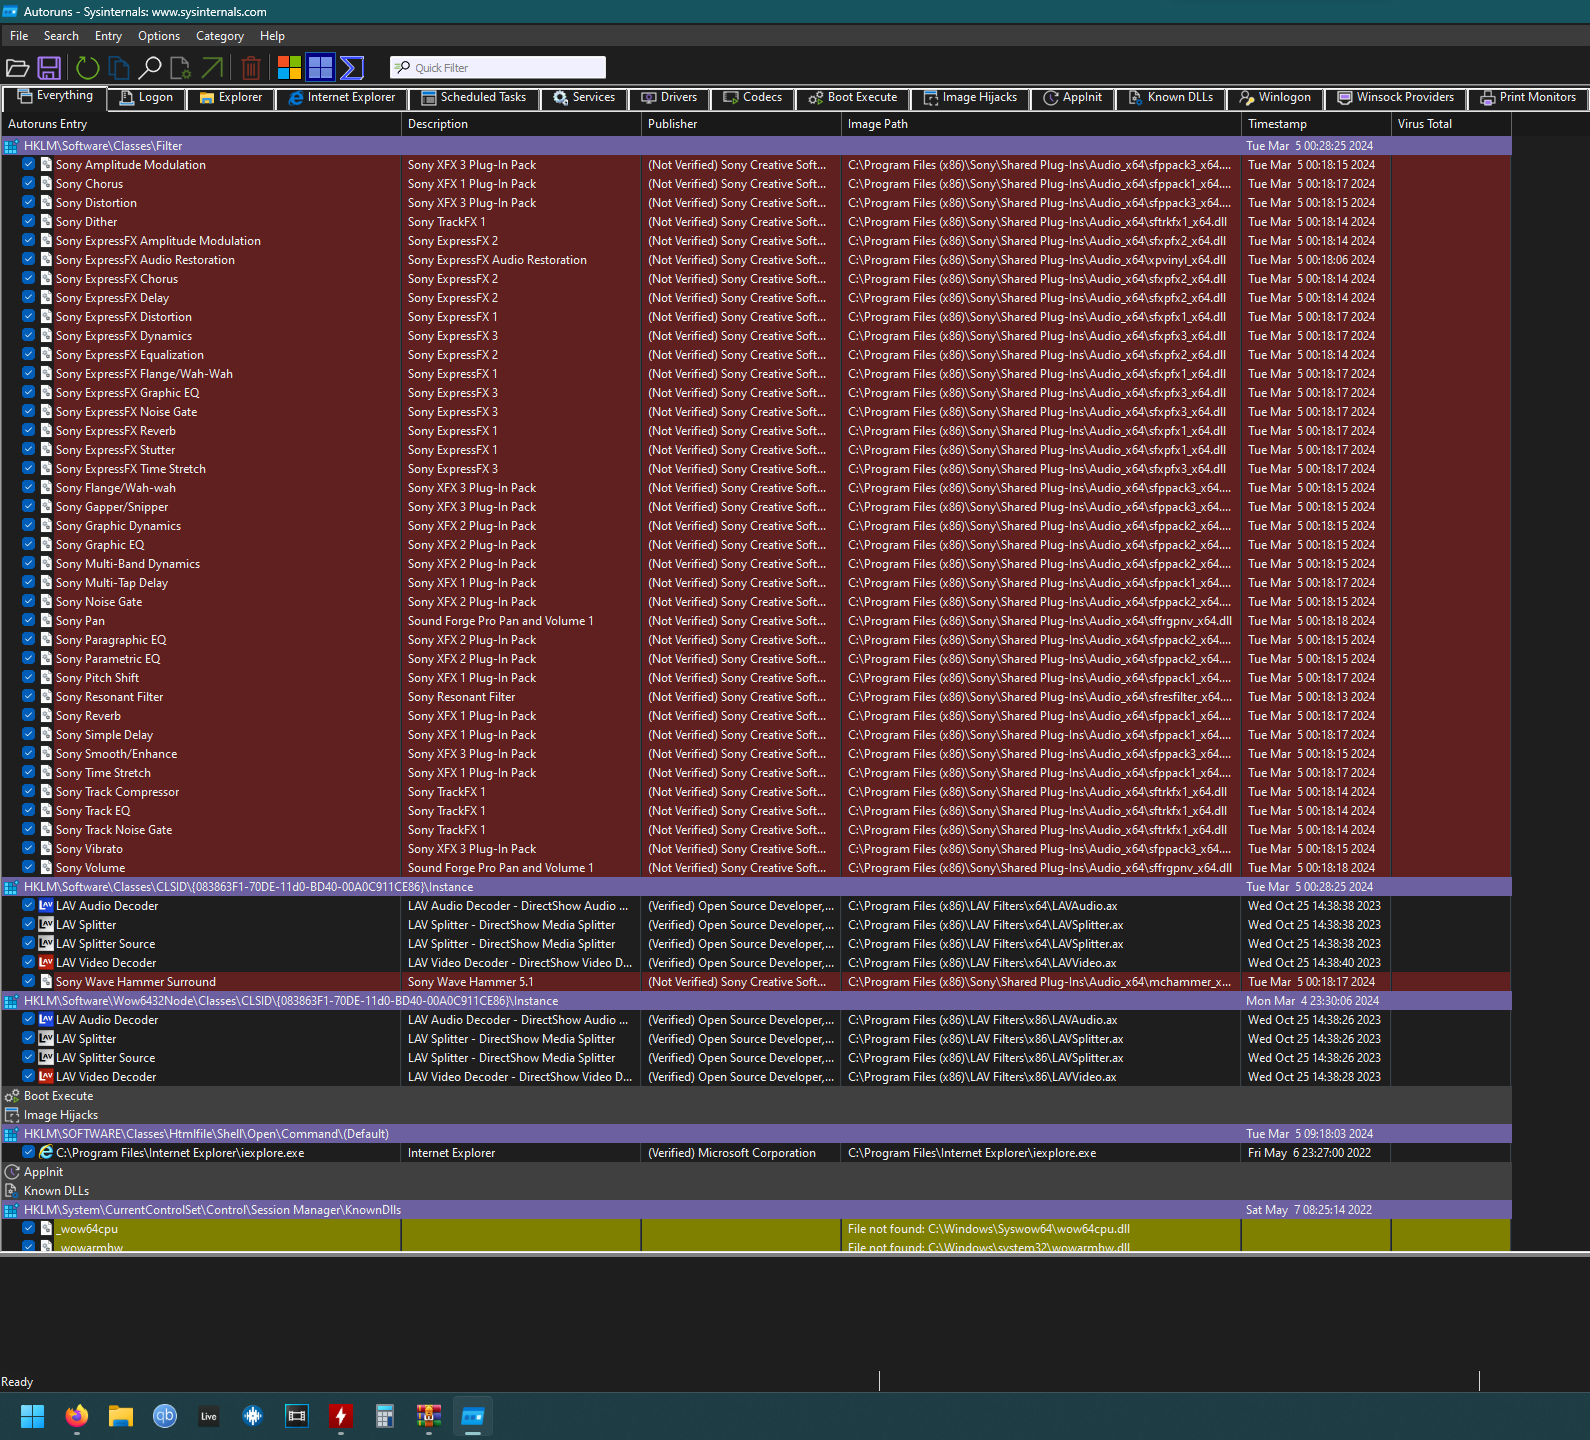Click the Find magnifying glass toolbar icon
Screen dimensions: 1590x1440
(150, 68)
